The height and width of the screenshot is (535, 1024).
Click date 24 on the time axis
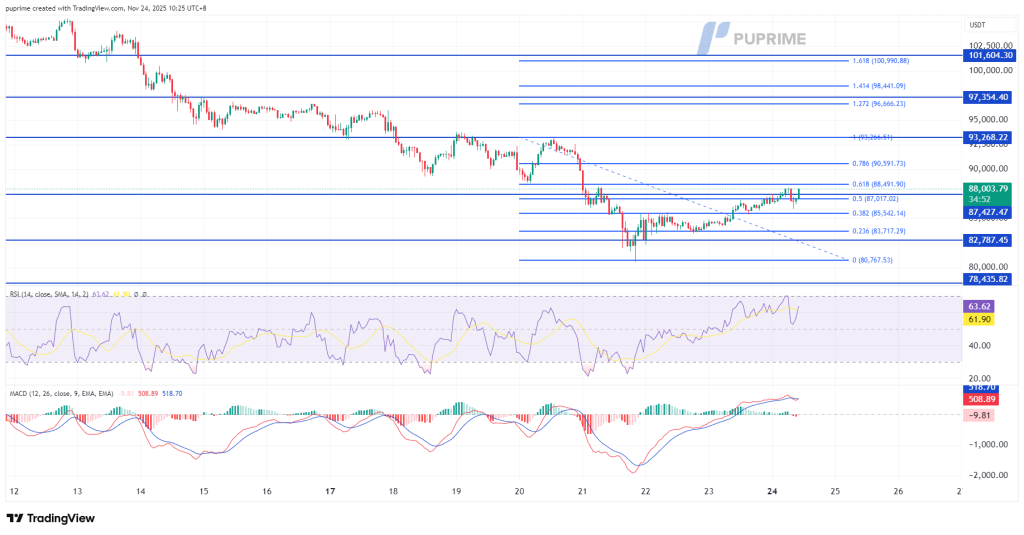coord(771,492)
